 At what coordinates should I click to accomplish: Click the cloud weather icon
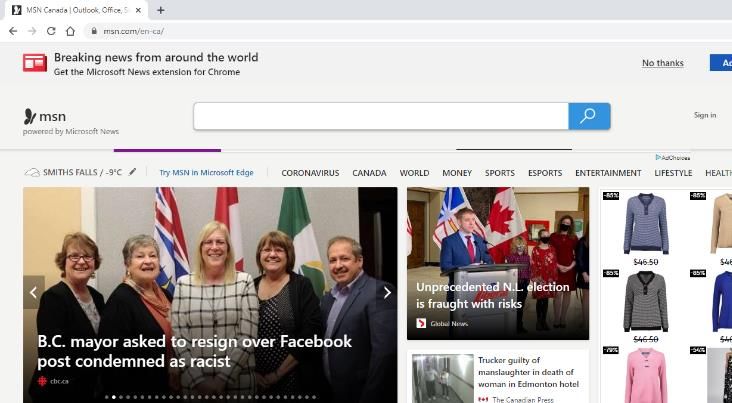tap(32, 173)
